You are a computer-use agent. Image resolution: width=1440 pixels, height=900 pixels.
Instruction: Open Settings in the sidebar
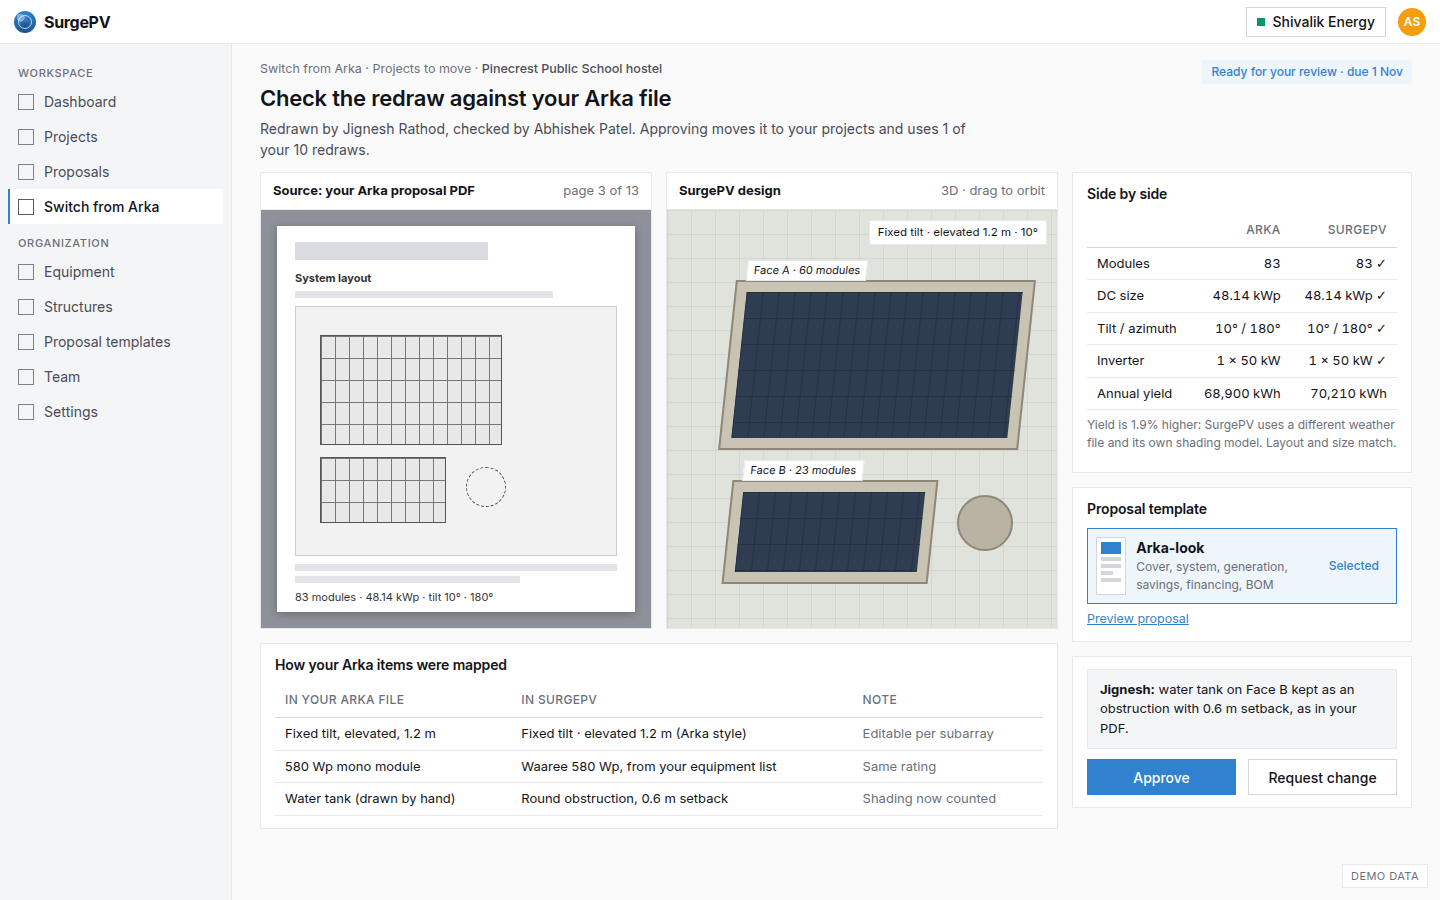(115, 412)
